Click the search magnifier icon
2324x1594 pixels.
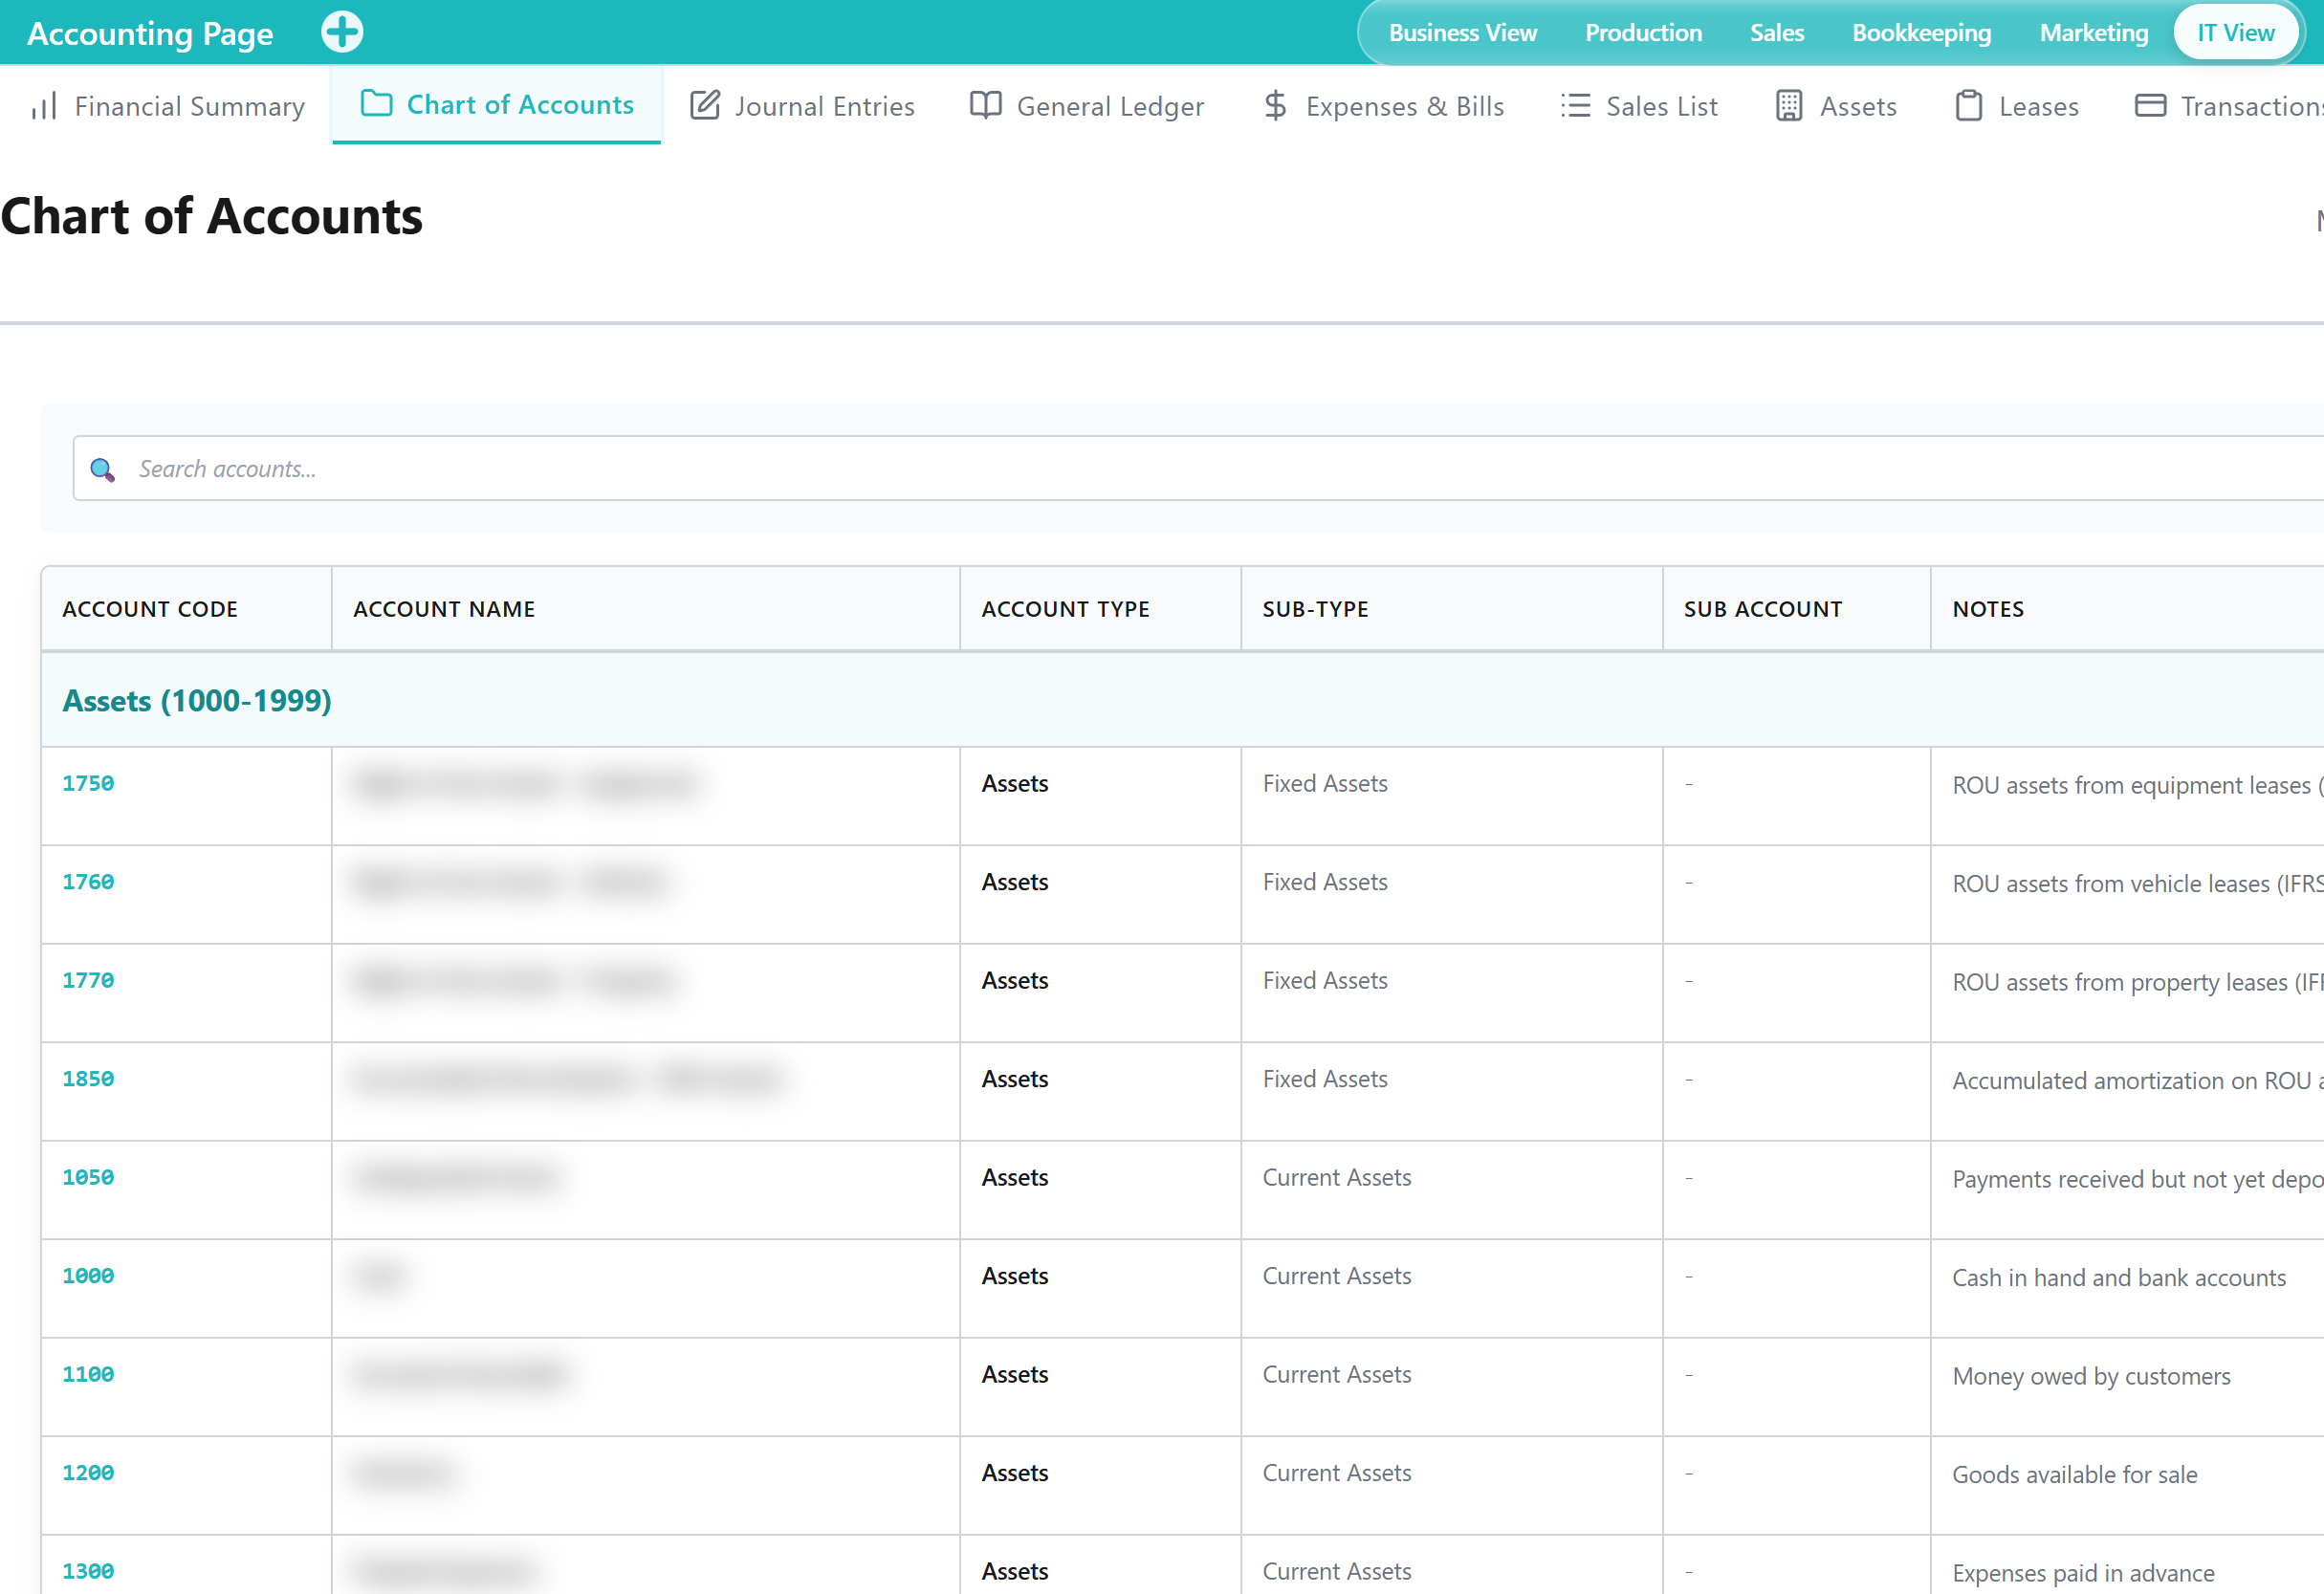(103, 469)
